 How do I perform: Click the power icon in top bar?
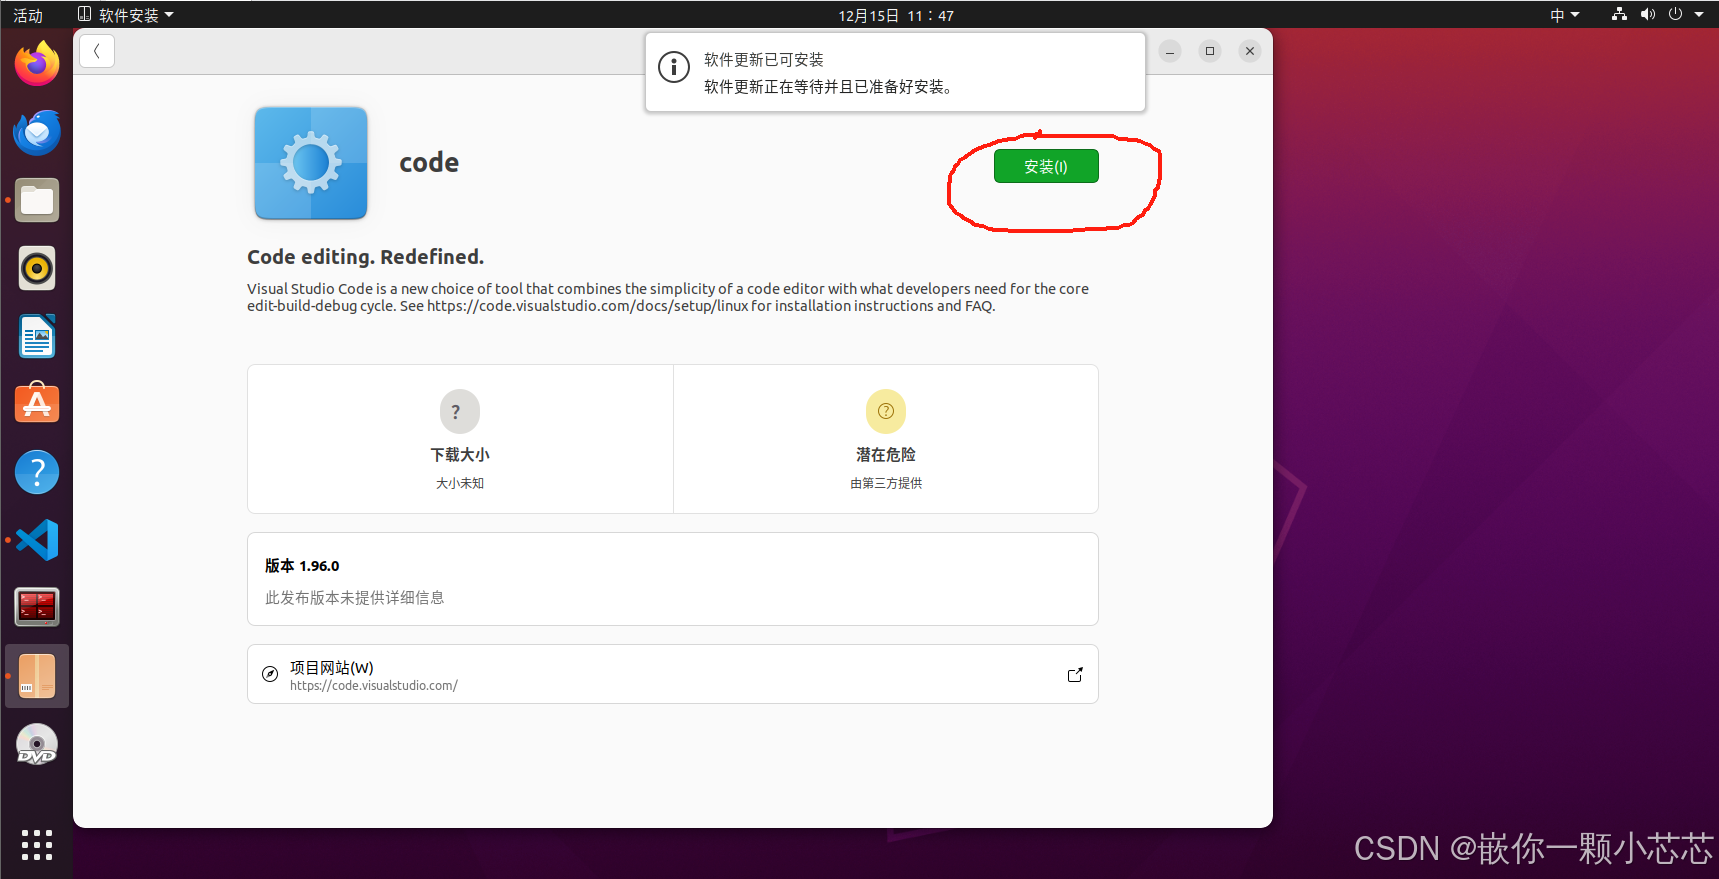[1676, 14]
